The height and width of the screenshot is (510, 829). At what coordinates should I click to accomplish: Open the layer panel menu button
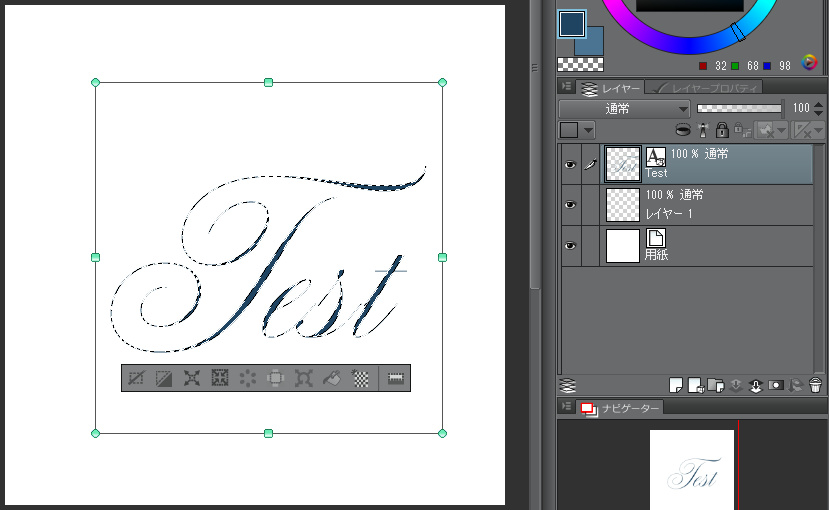click(566, 88)
